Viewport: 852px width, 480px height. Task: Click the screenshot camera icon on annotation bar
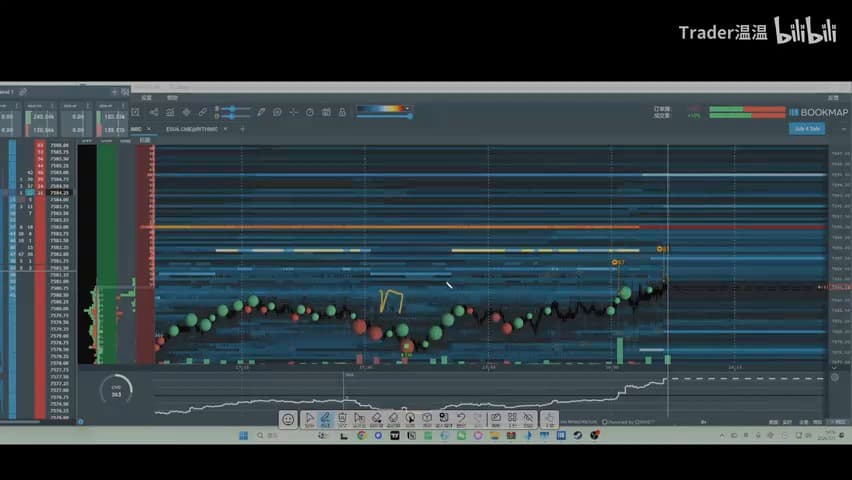click(496, 419)
